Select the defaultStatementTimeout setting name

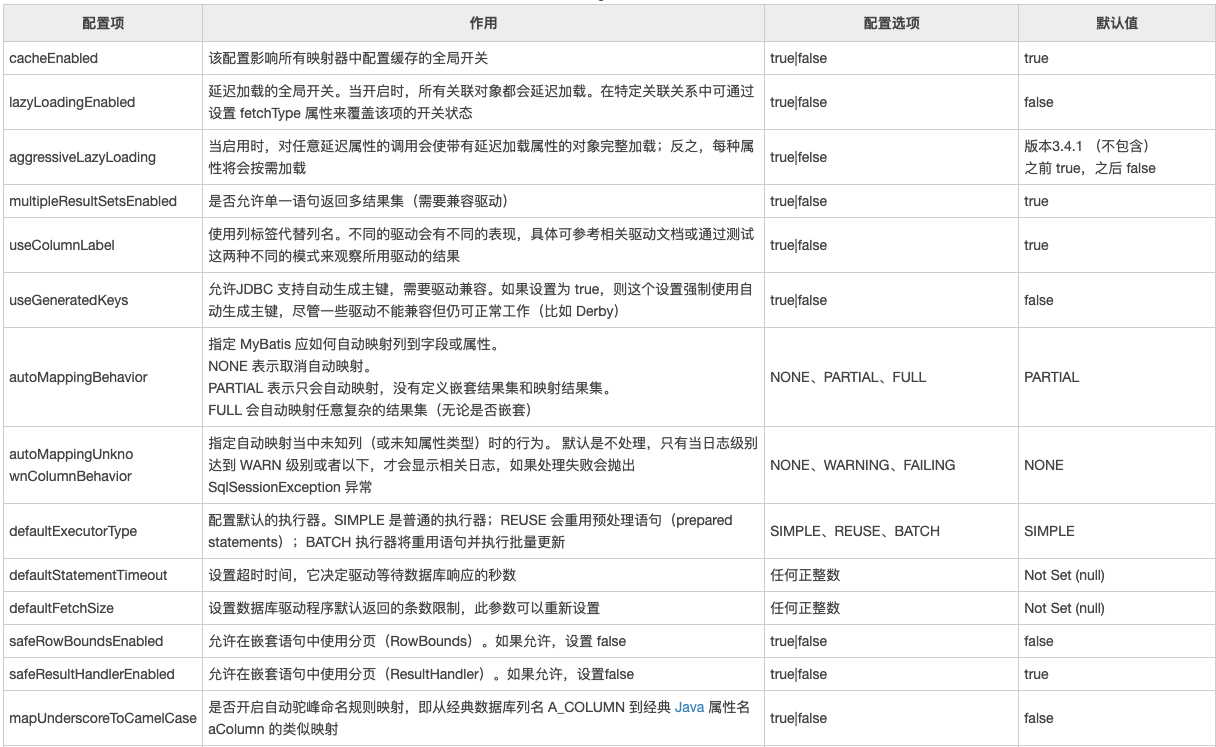tap(88, 575)
